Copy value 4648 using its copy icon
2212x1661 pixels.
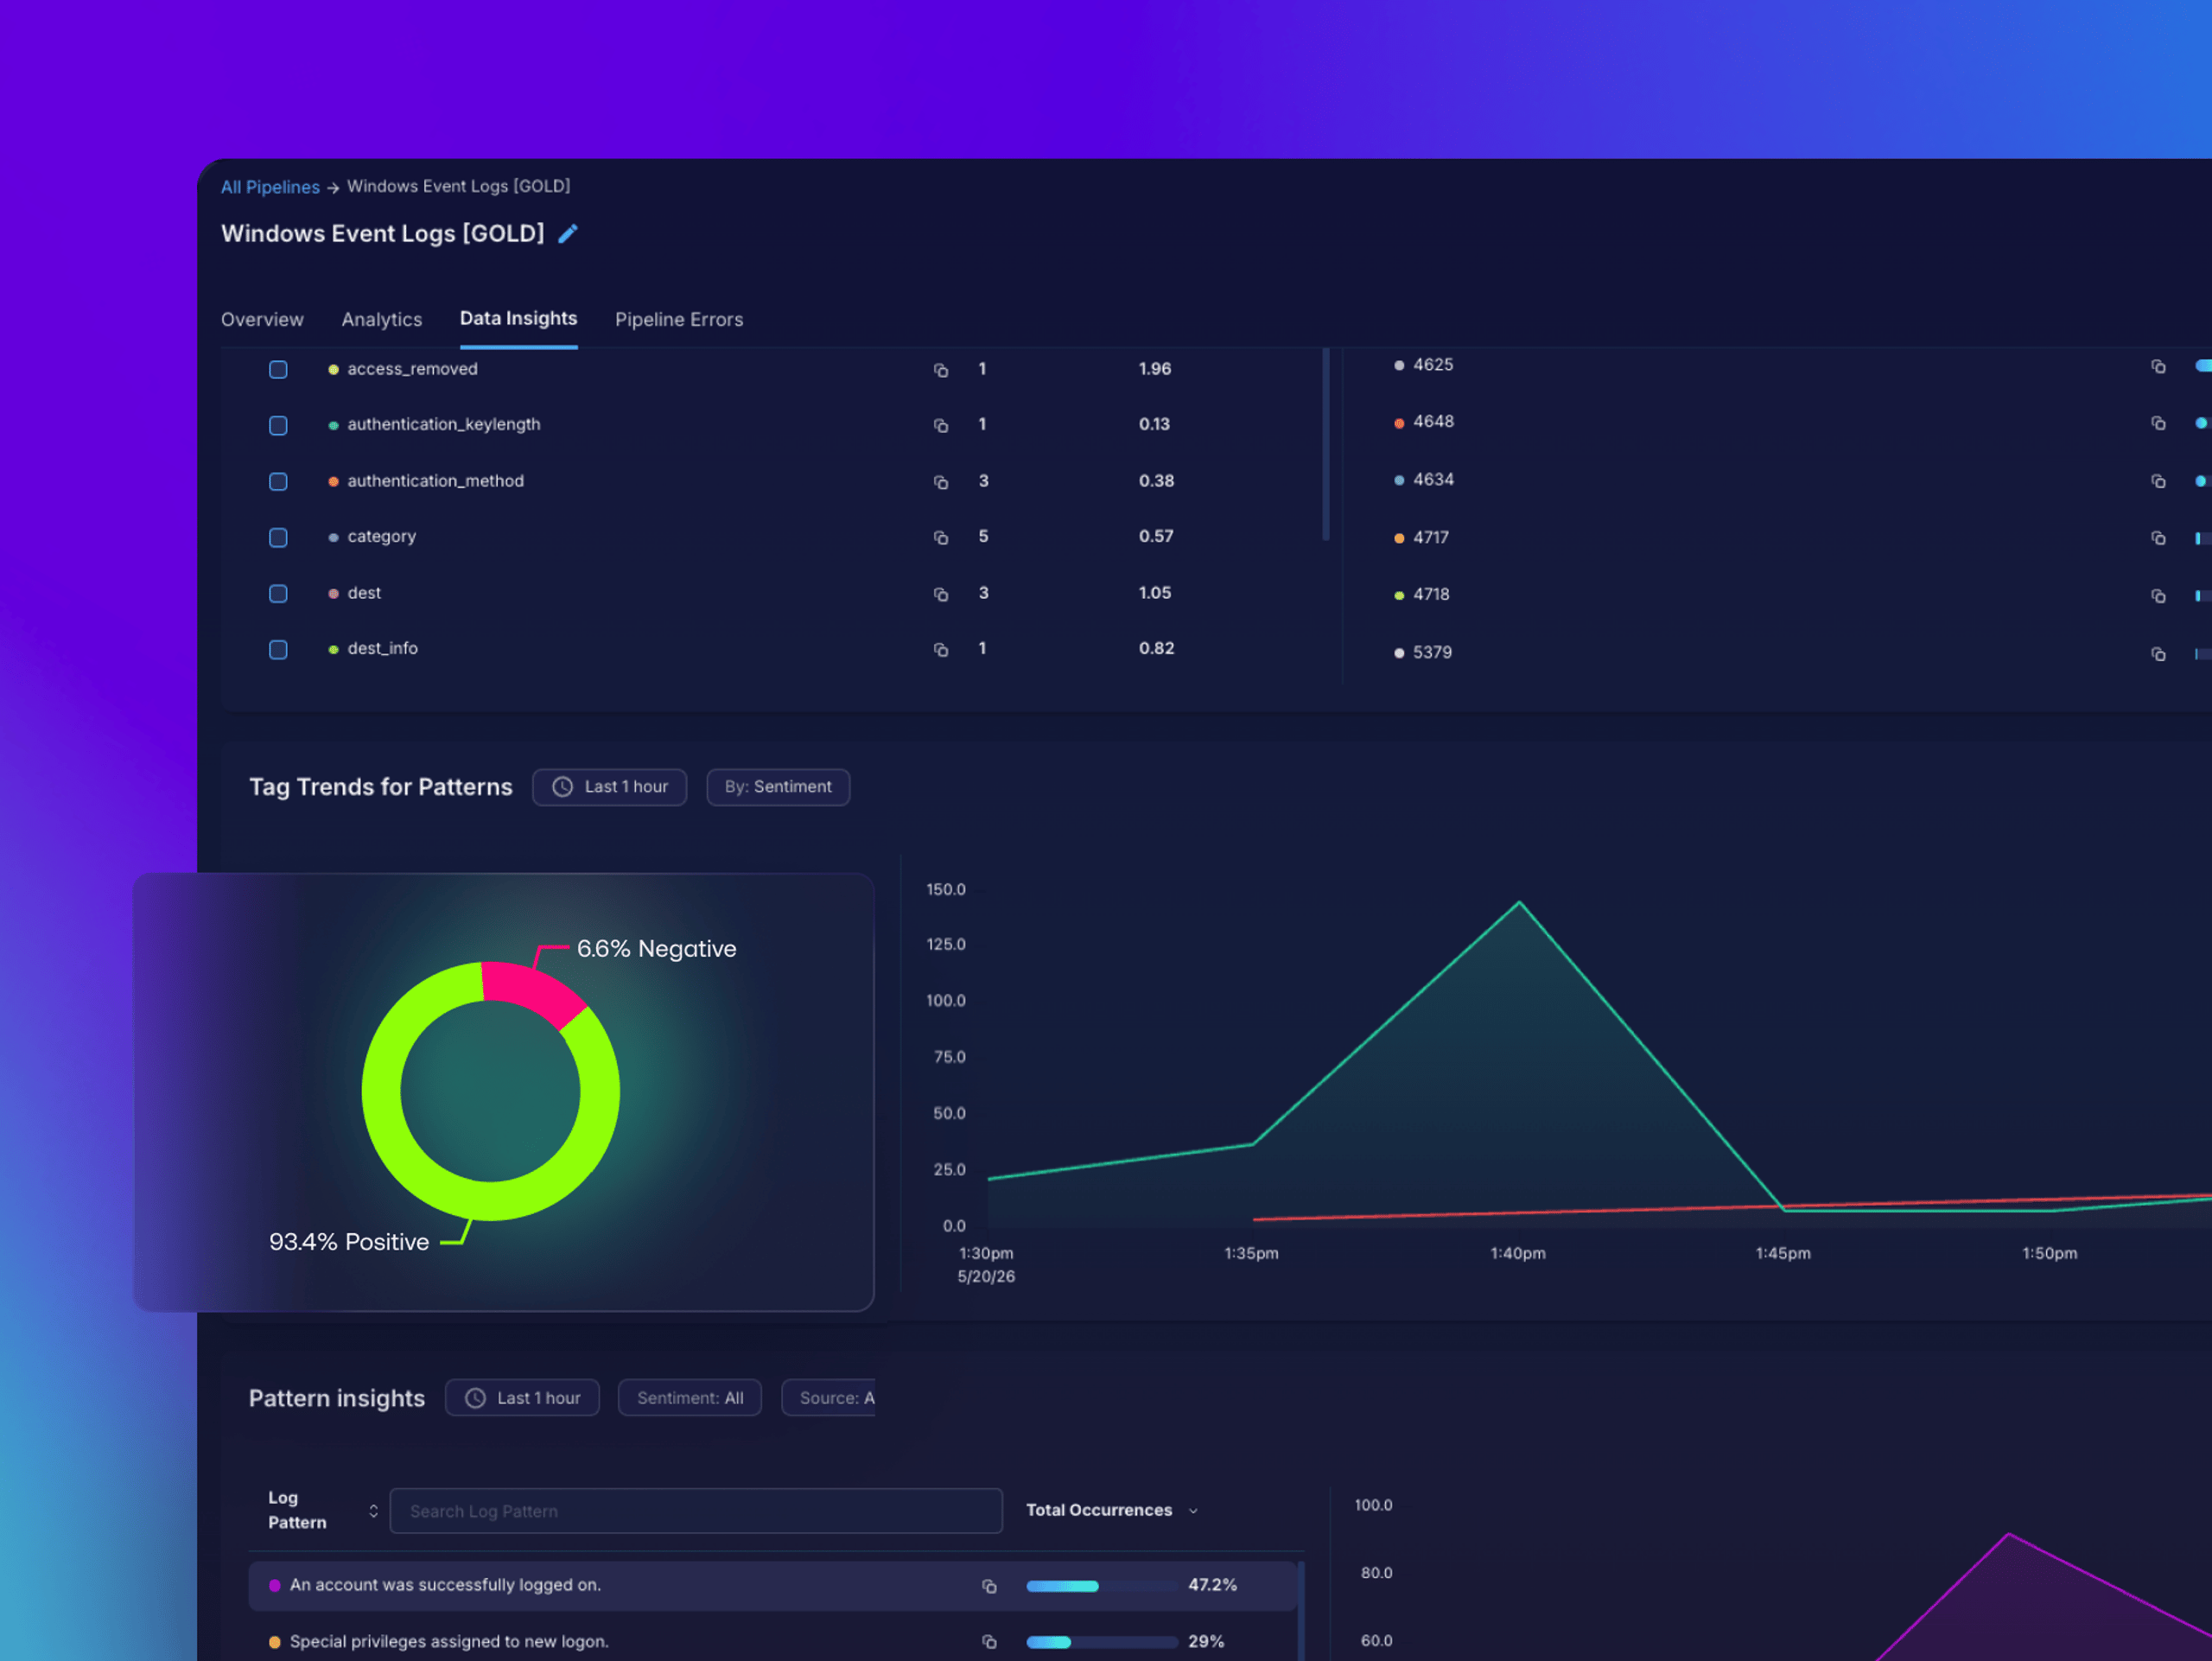(x=2158, y=423)
